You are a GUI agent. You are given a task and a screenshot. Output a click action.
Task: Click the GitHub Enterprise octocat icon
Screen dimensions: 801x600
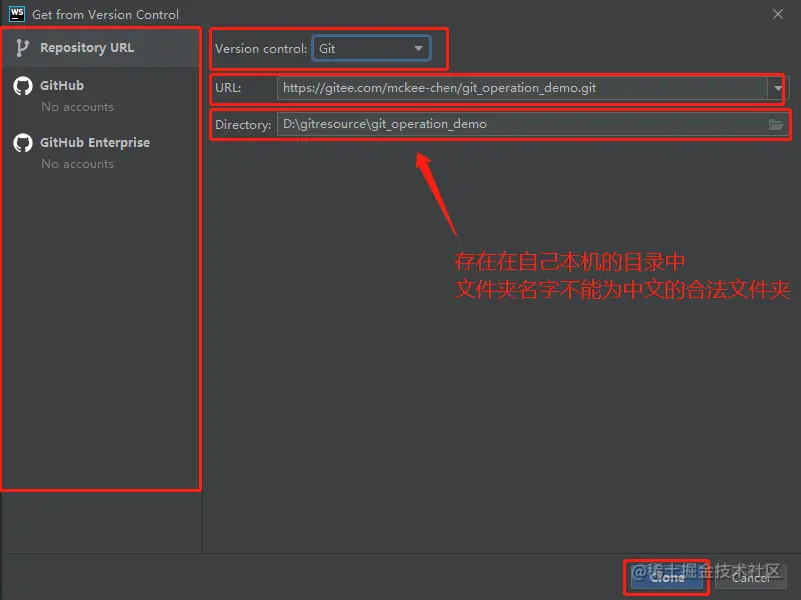tap(22, 143)
